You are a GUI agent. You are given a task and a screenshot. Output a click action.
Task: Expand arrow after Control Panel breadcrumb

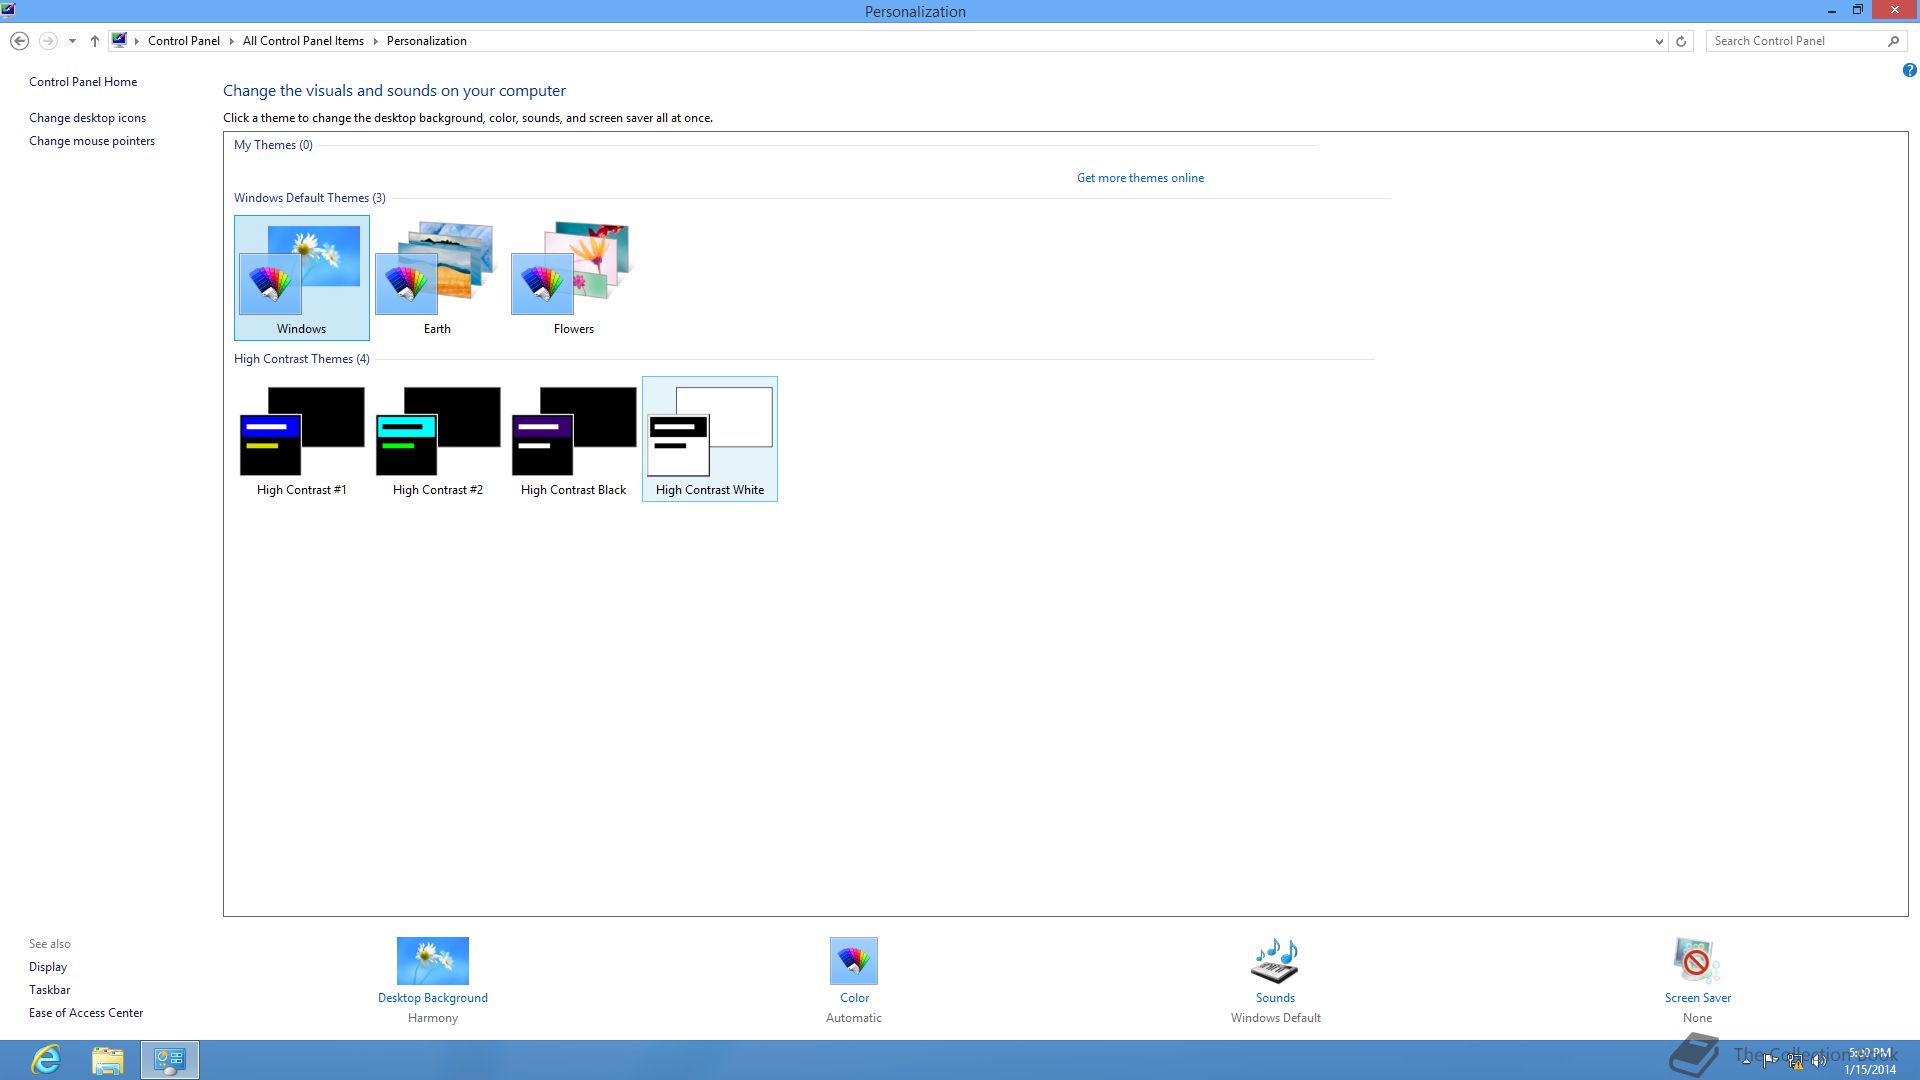click(x=231, y=41)
